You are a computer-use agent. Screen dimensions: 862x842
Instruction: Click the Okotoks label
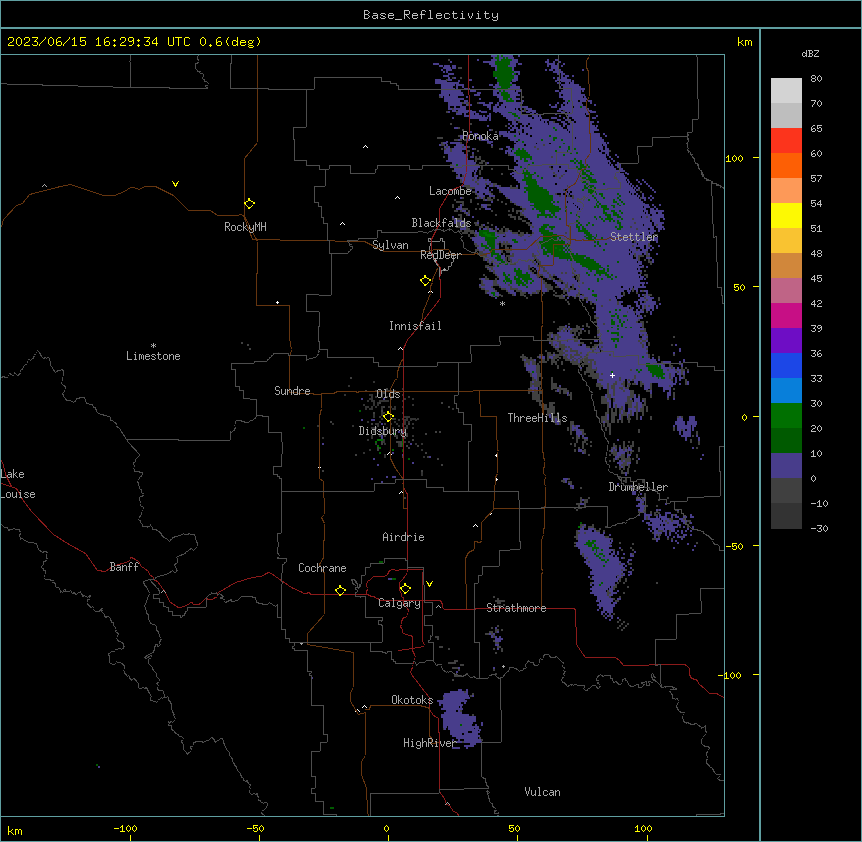(412, 700)
